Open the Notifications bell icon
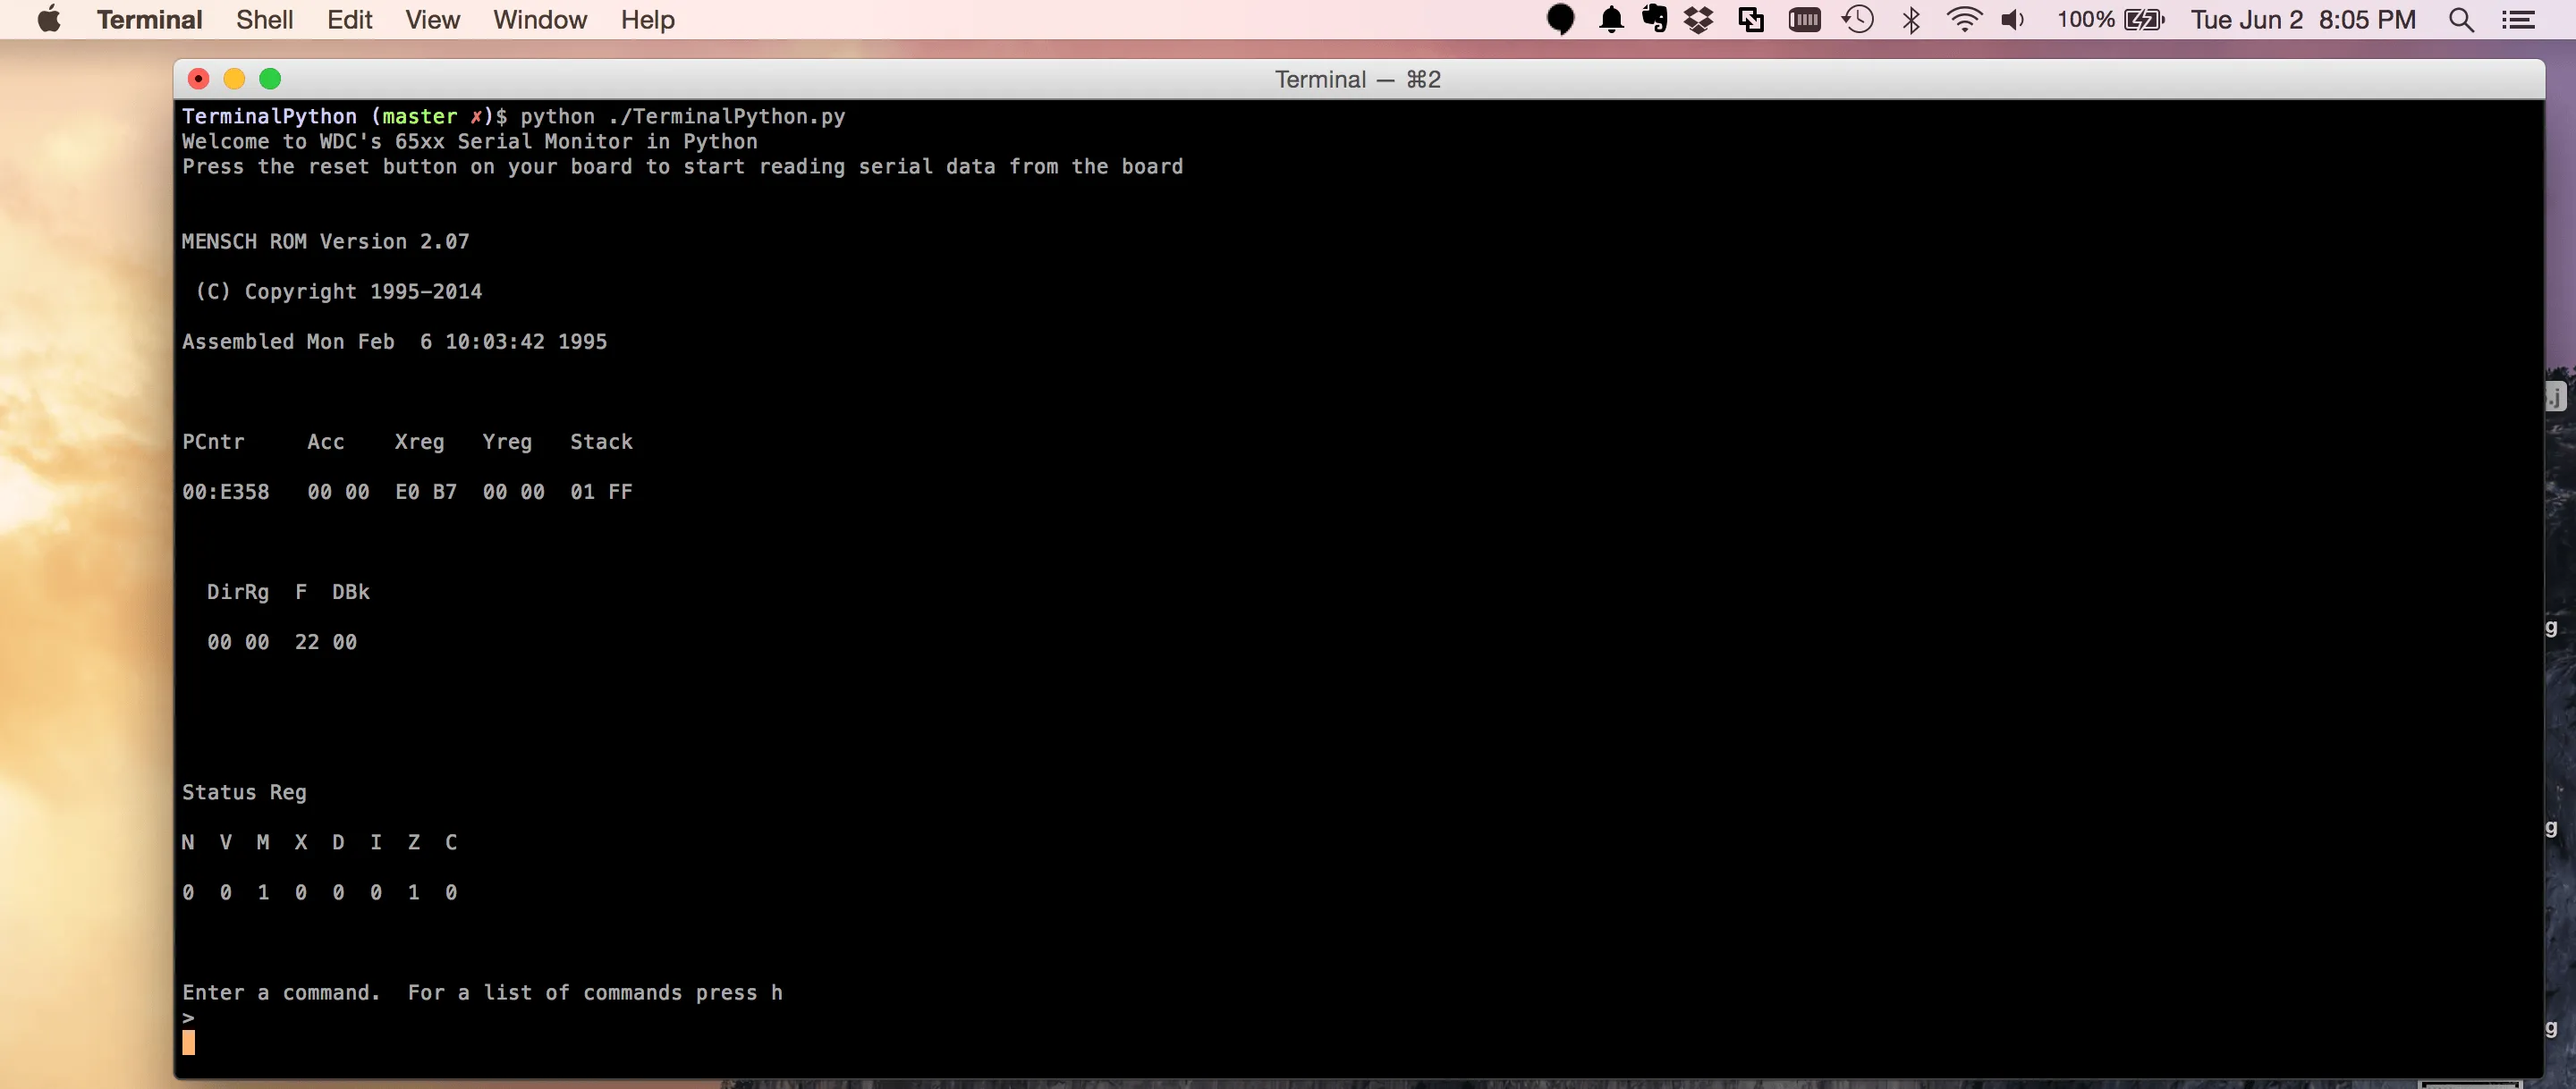 [x=1611, y=20]
